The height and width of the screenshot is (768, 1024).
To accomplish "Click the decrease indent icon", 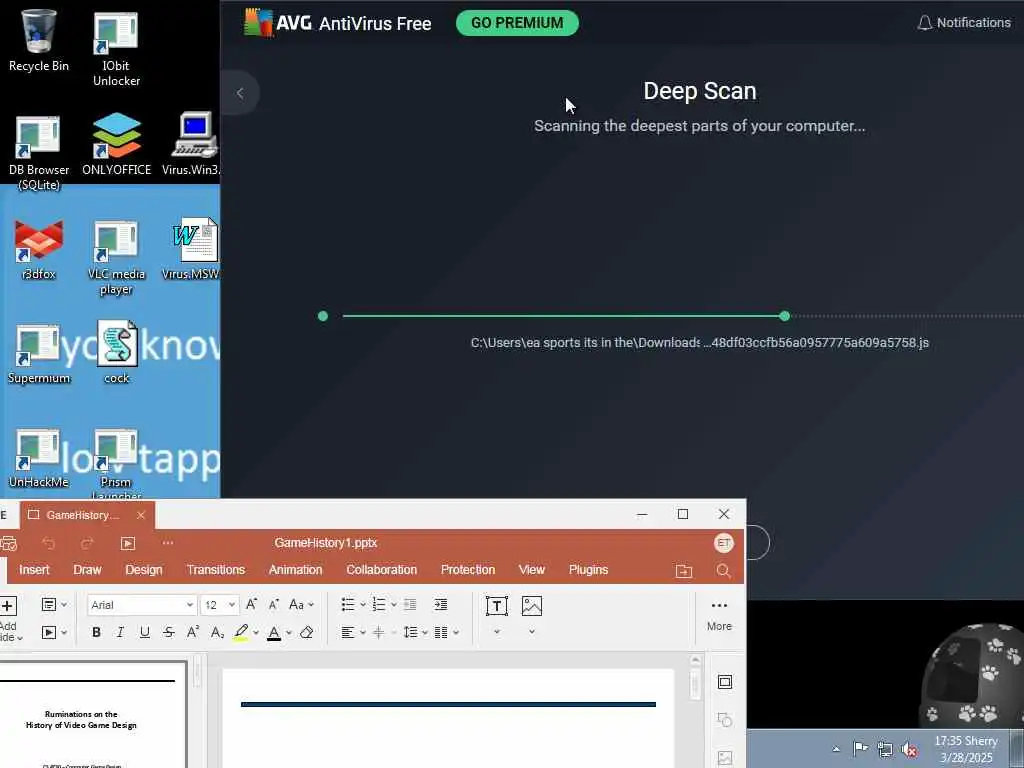I will 409,605.
